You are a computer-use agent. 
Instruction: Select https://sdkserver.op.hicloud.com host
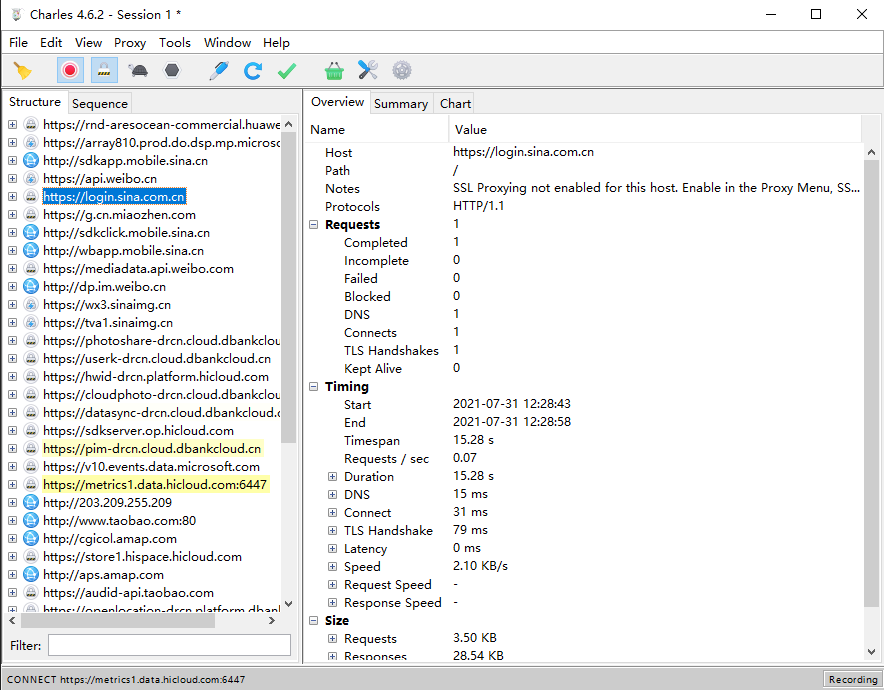138,431
